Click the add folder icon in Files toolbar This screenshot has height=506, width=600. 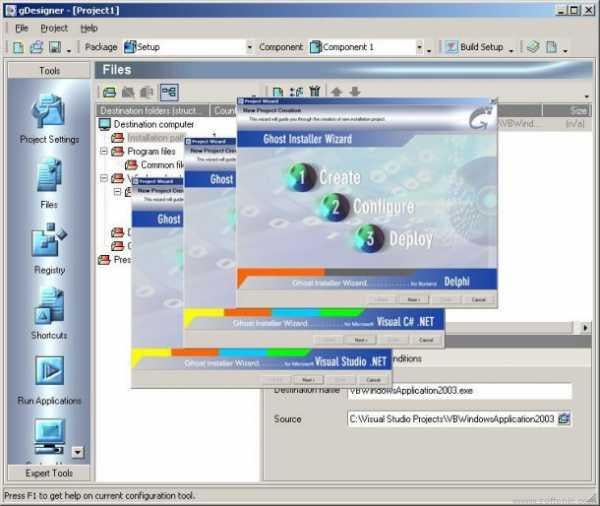coord(109,92)
